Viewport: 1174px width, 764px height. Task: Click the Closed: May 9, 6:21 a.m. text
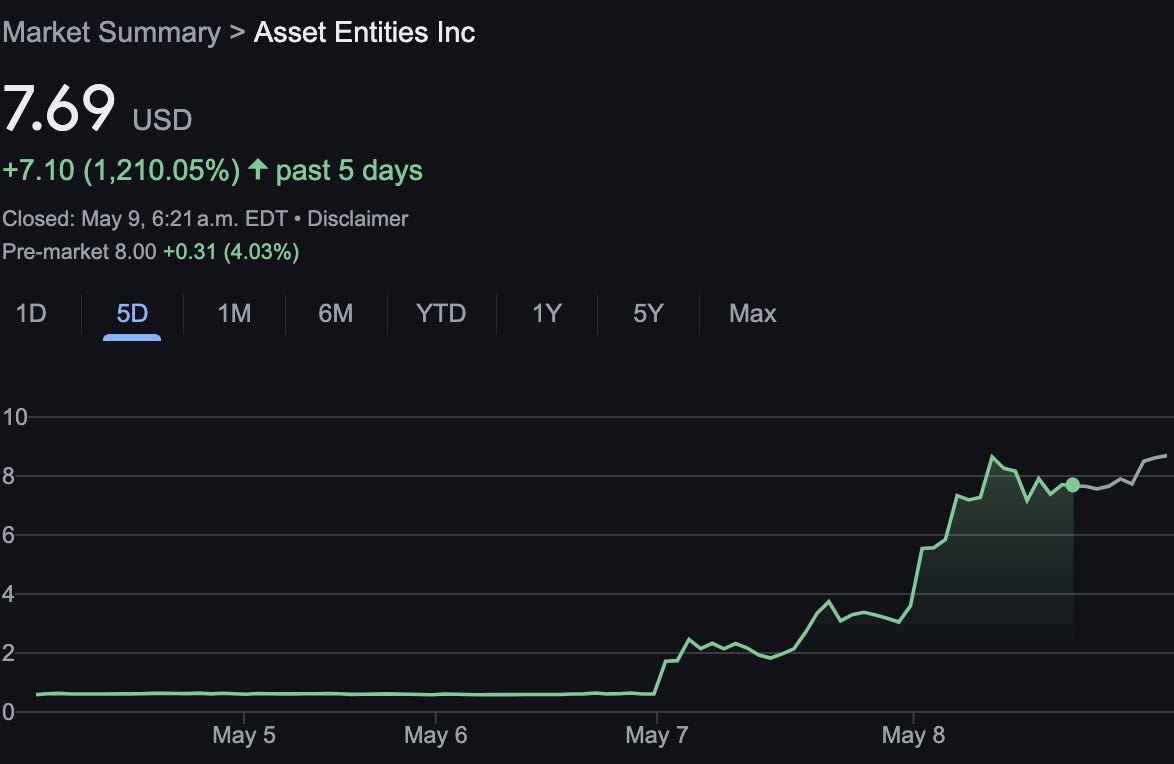[x=145, y=219]
